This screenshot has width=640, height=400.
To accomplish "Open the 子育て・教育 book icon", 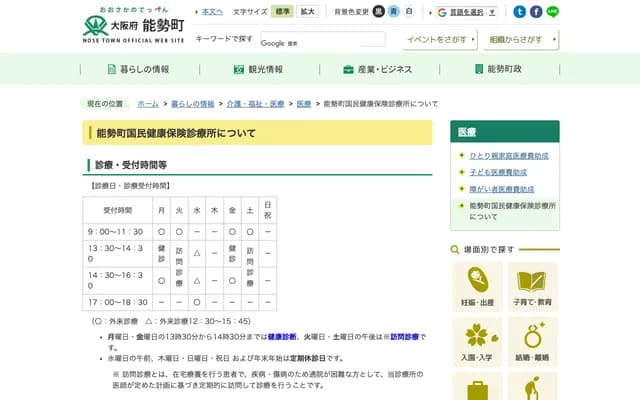I will 532,286.
